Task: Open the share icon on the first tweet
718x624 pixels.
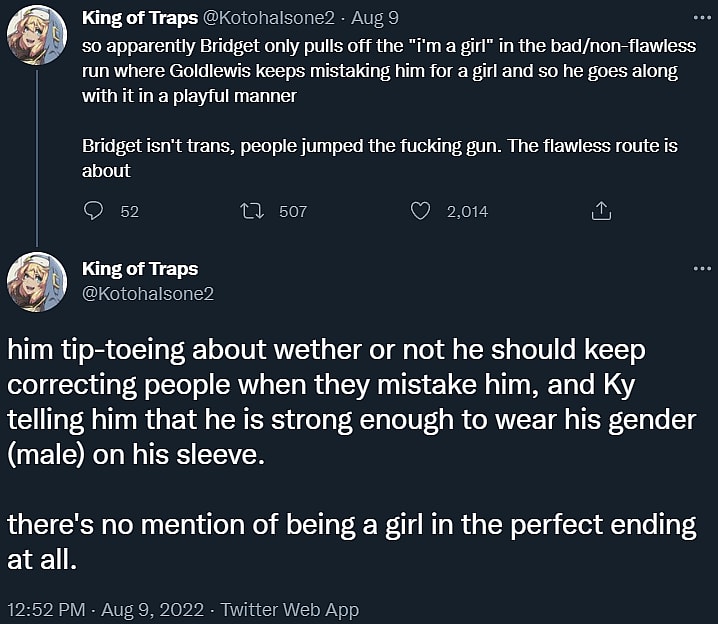Action: (x=601, y=211)
